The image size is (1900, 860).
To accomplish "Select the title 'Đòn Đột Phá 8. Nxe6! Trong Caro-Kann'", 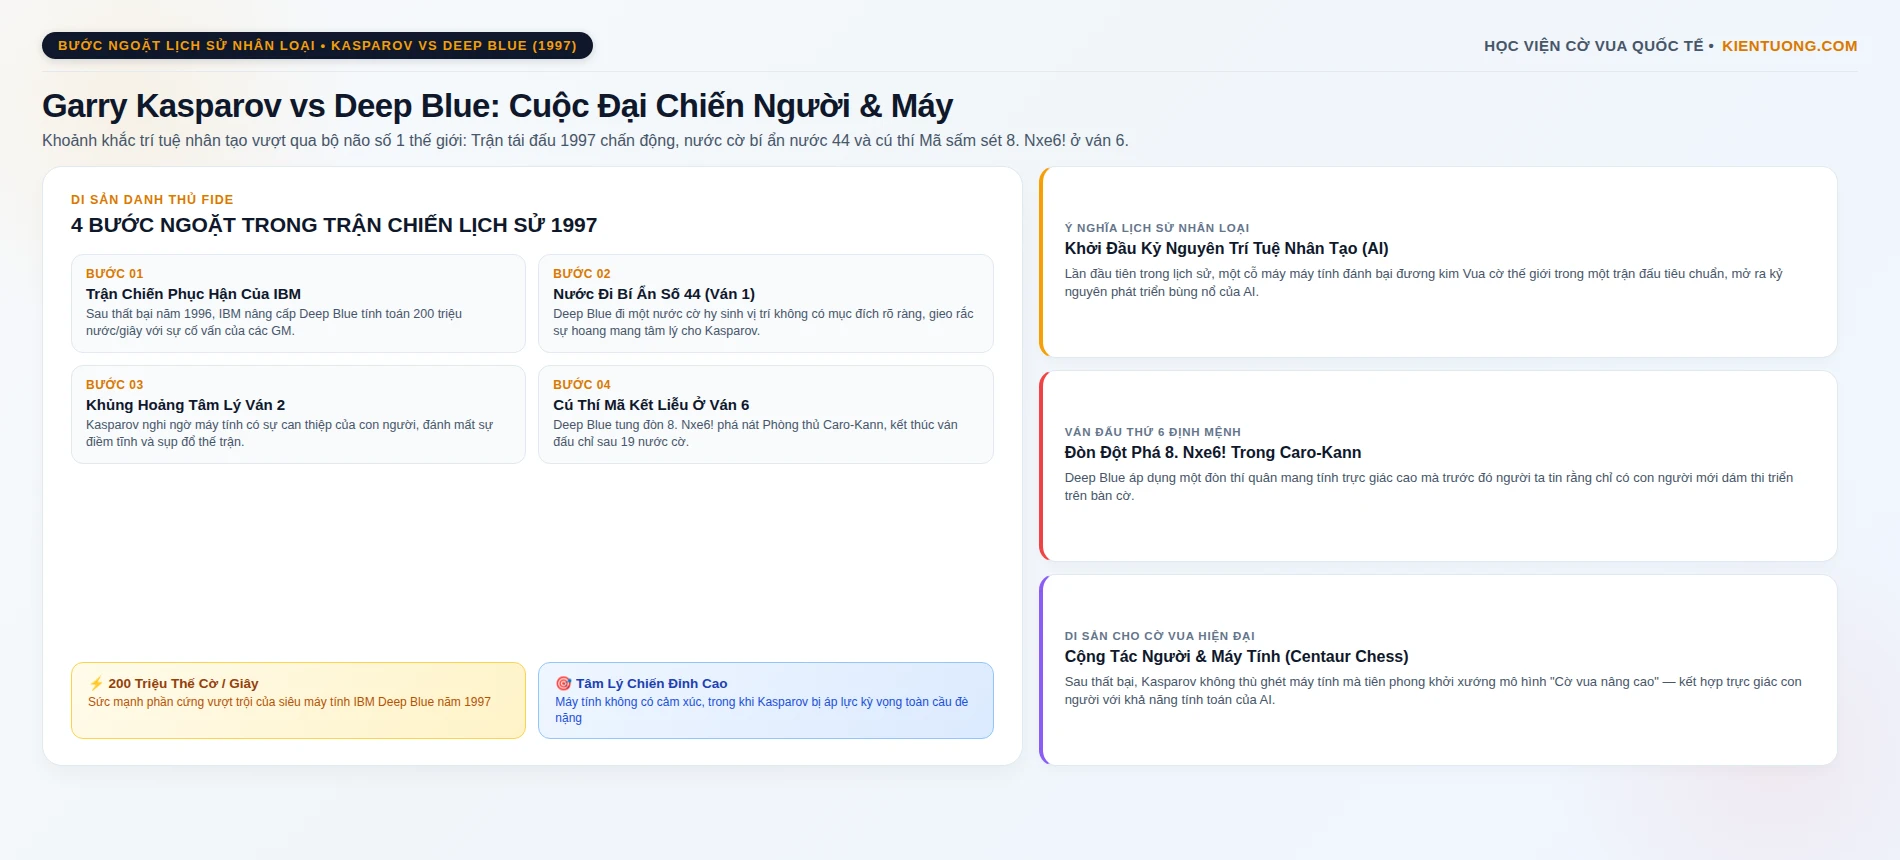I will point(1213,453).
